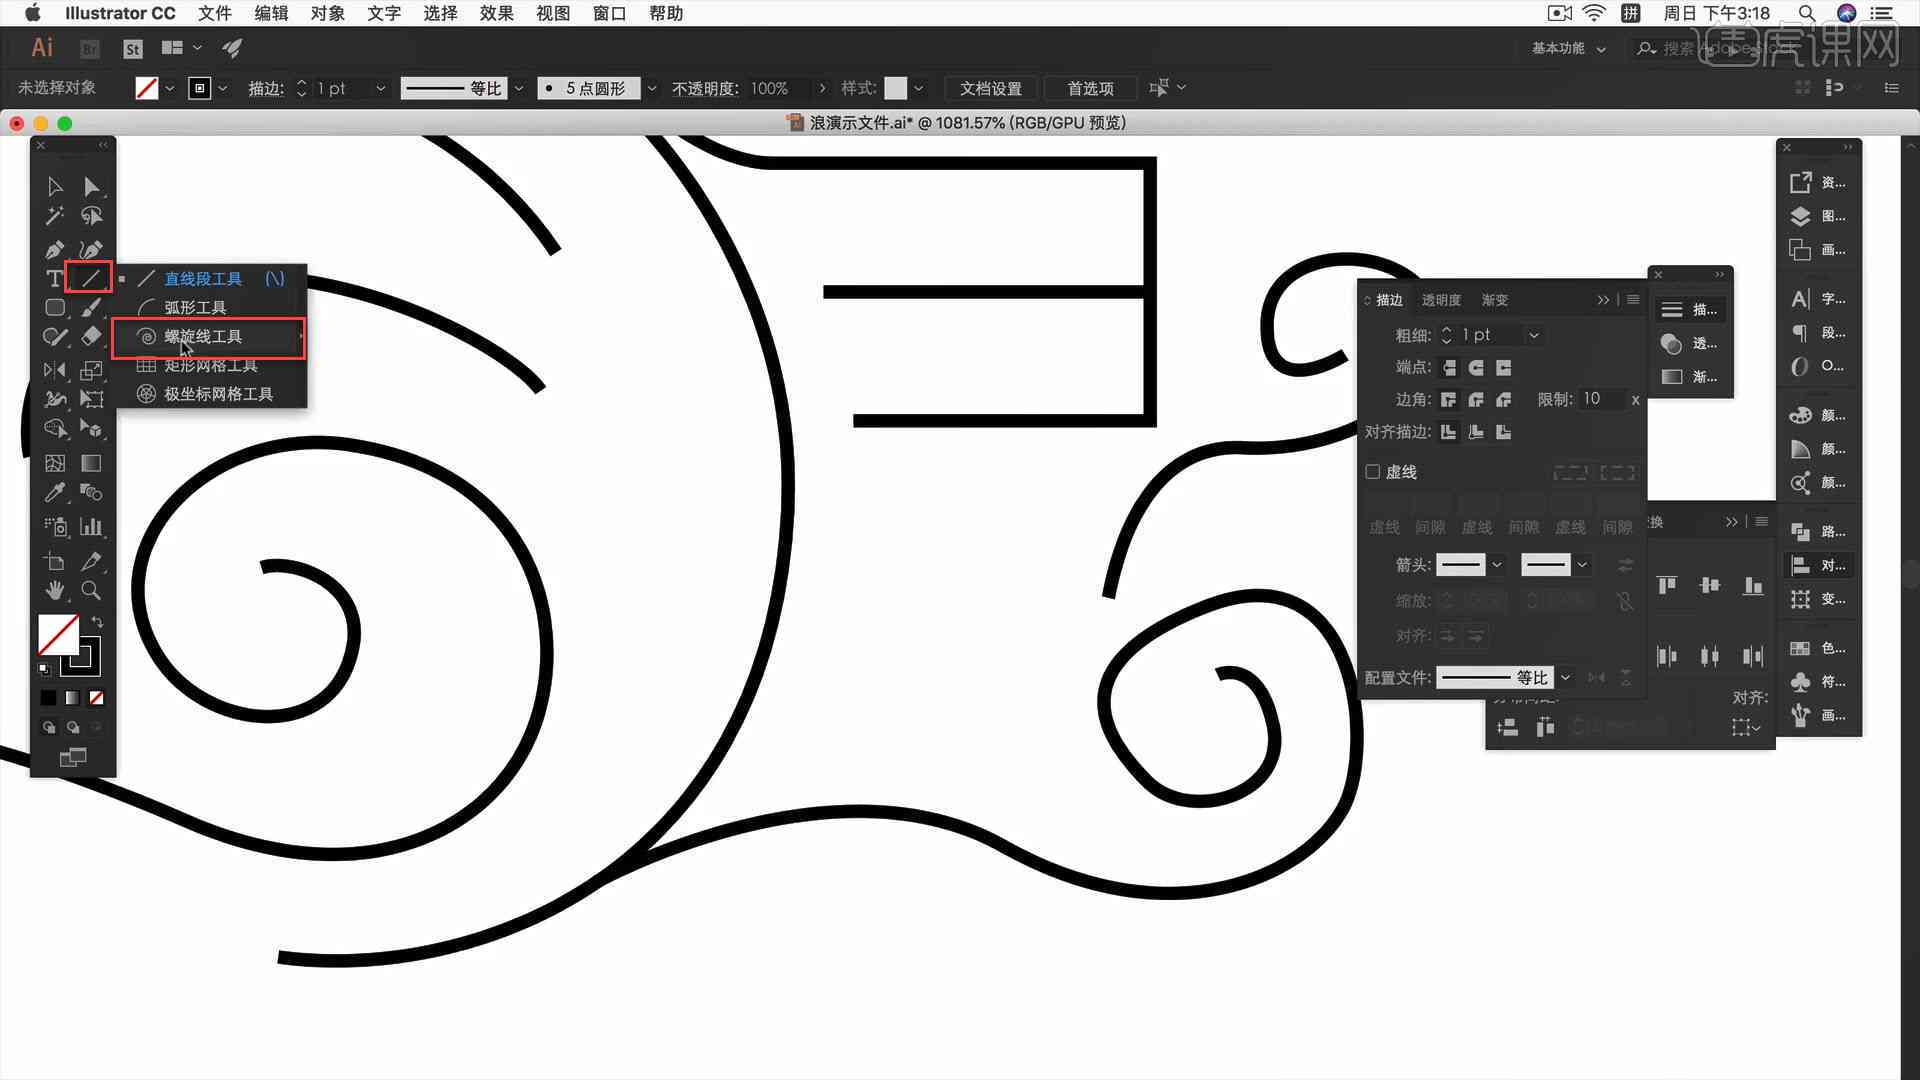
Task: Select the Hand tool
Action: [x=55, y=590]
